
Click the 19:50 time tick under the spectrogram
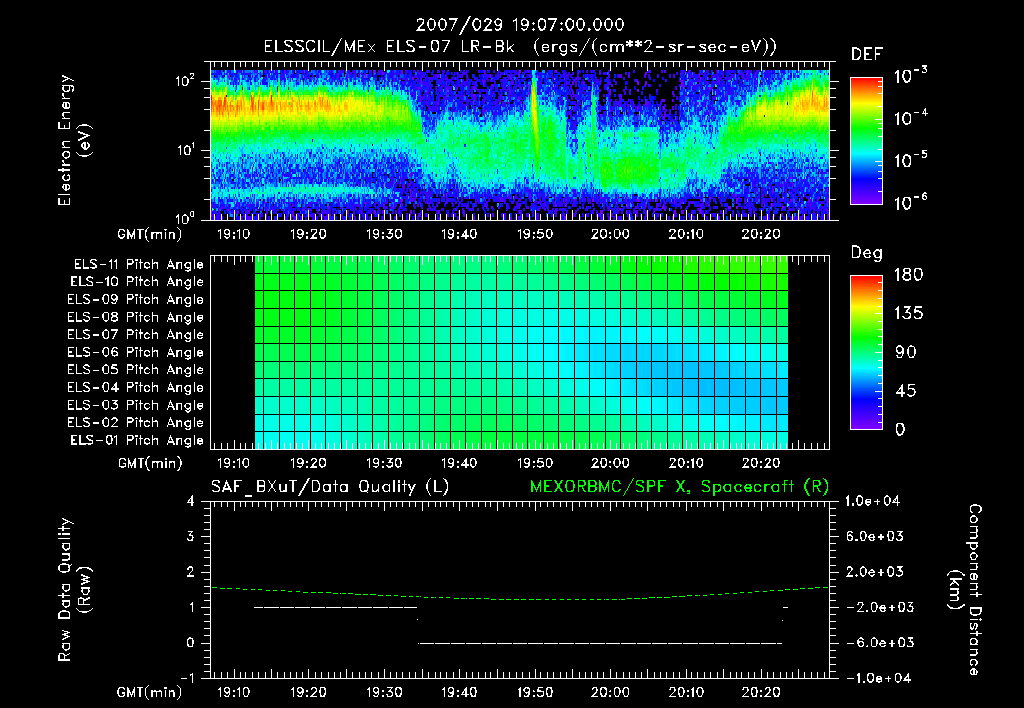pyautogui.click(x=535, y=234)
